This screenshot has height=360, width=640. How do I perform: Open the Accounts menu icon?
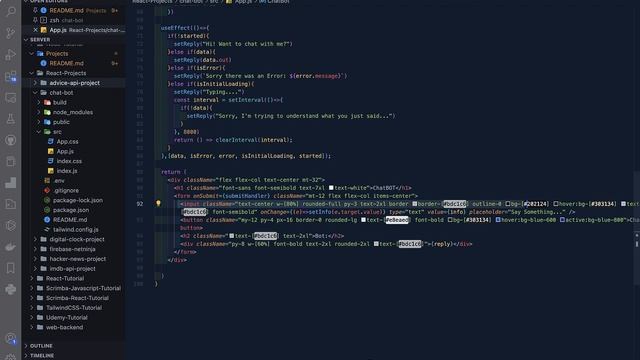pyautogui.click(x=11, y=338)
